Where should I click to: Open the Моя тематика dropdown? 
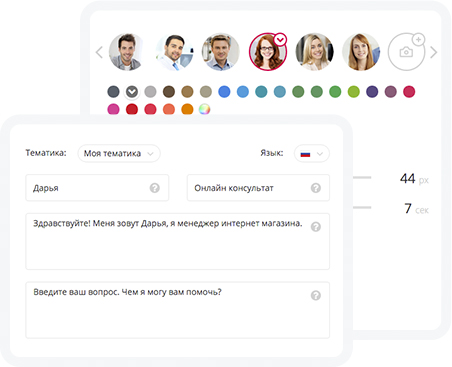point(119,153)
